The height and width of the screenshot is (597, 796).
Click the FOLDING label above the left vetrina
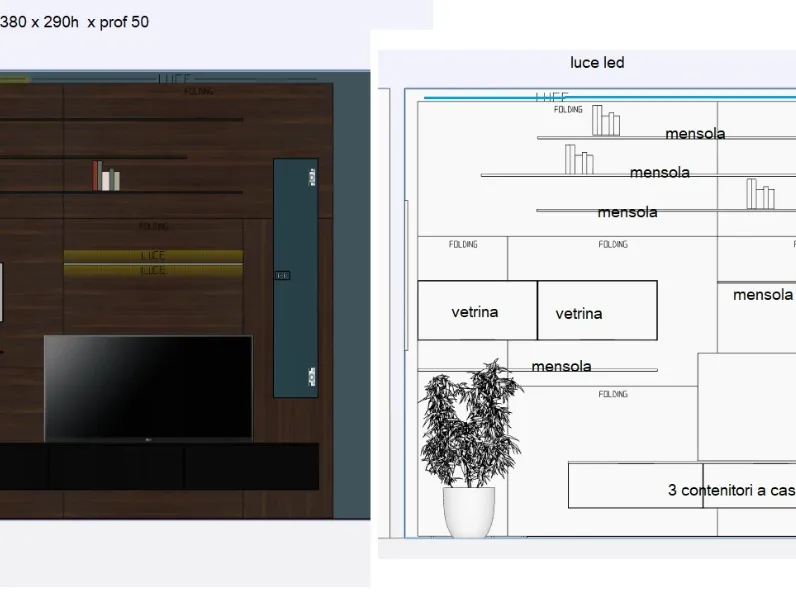tap(463, 244)
